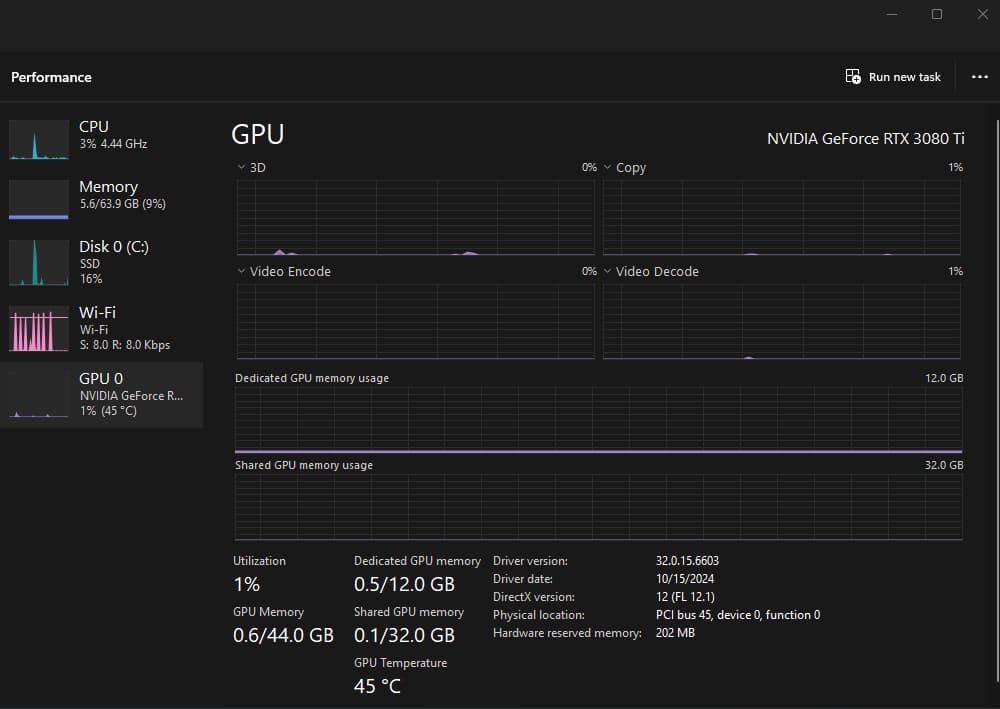Click the Dedicated GPU memory usage graph

click(x=598, y=421)
